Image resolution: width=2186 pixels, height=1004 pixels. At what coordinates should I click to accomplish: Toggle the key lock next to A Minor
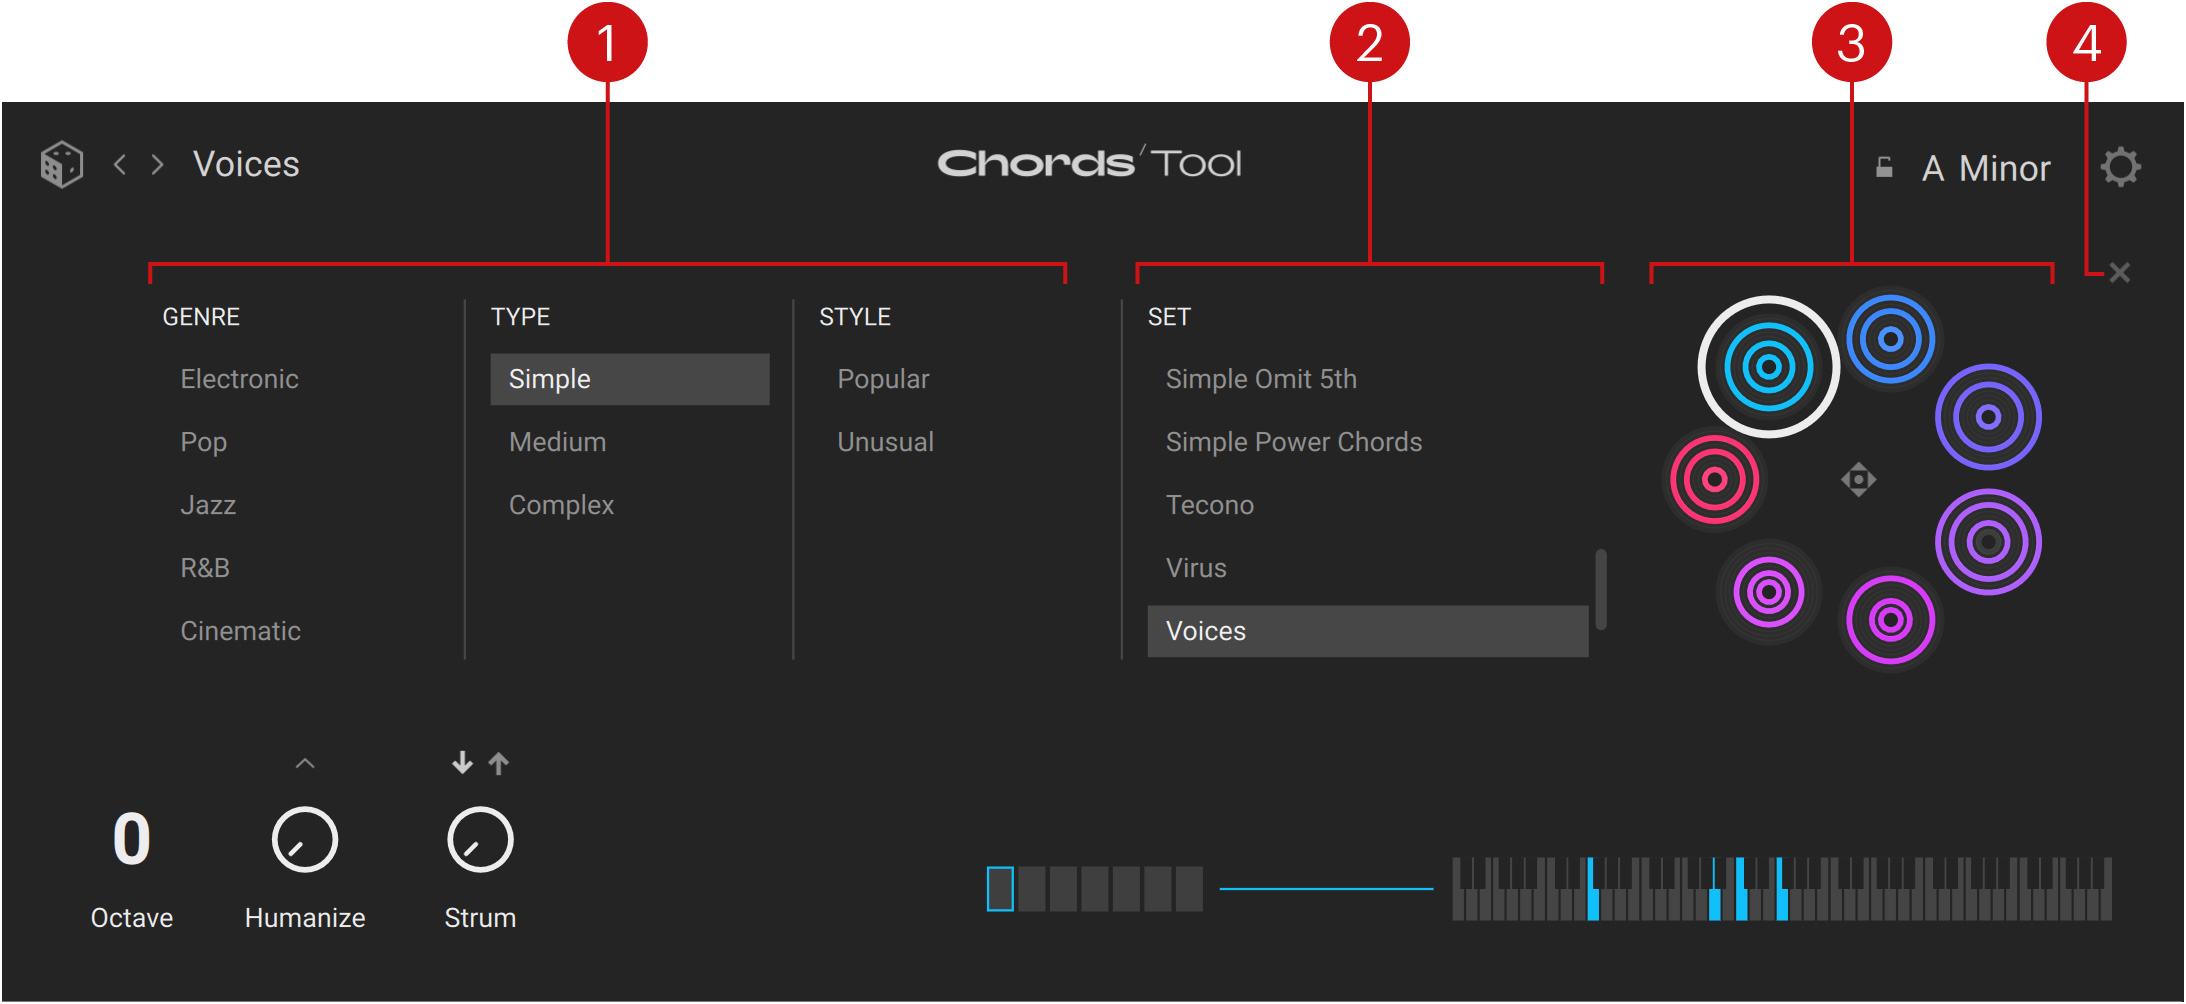click(1884, 167)
